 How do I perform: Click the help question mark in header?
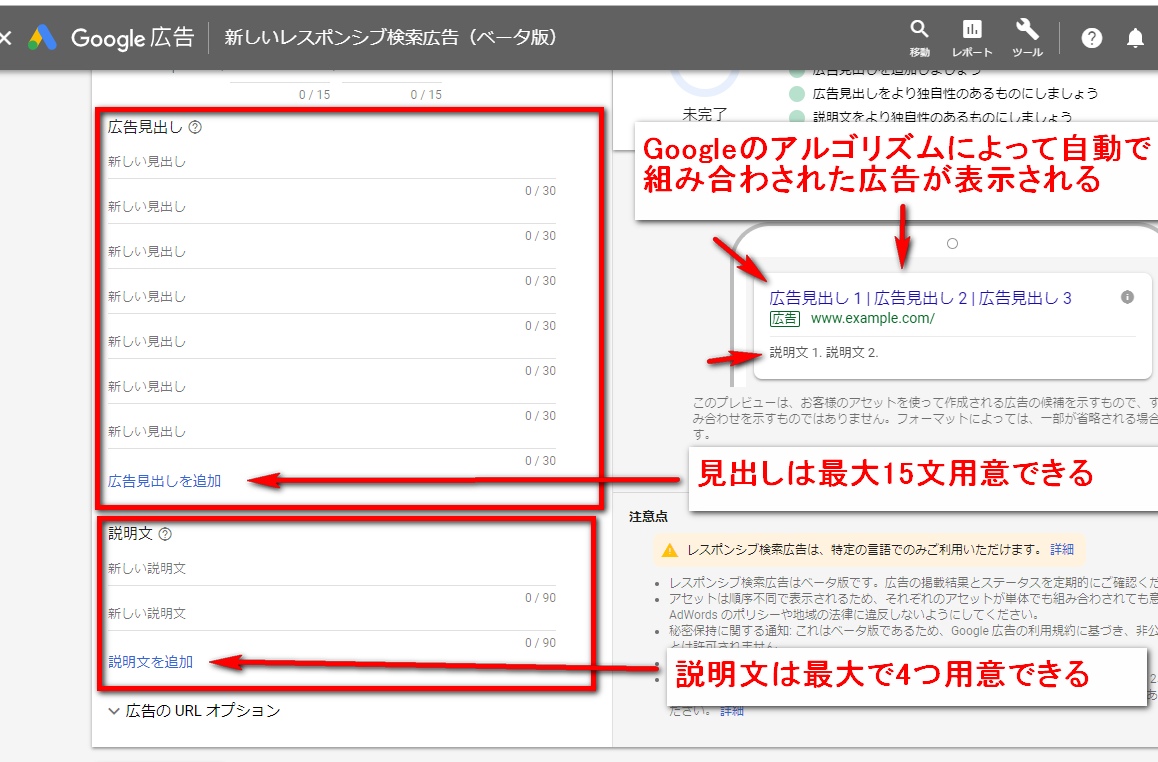click(1092, 38)
